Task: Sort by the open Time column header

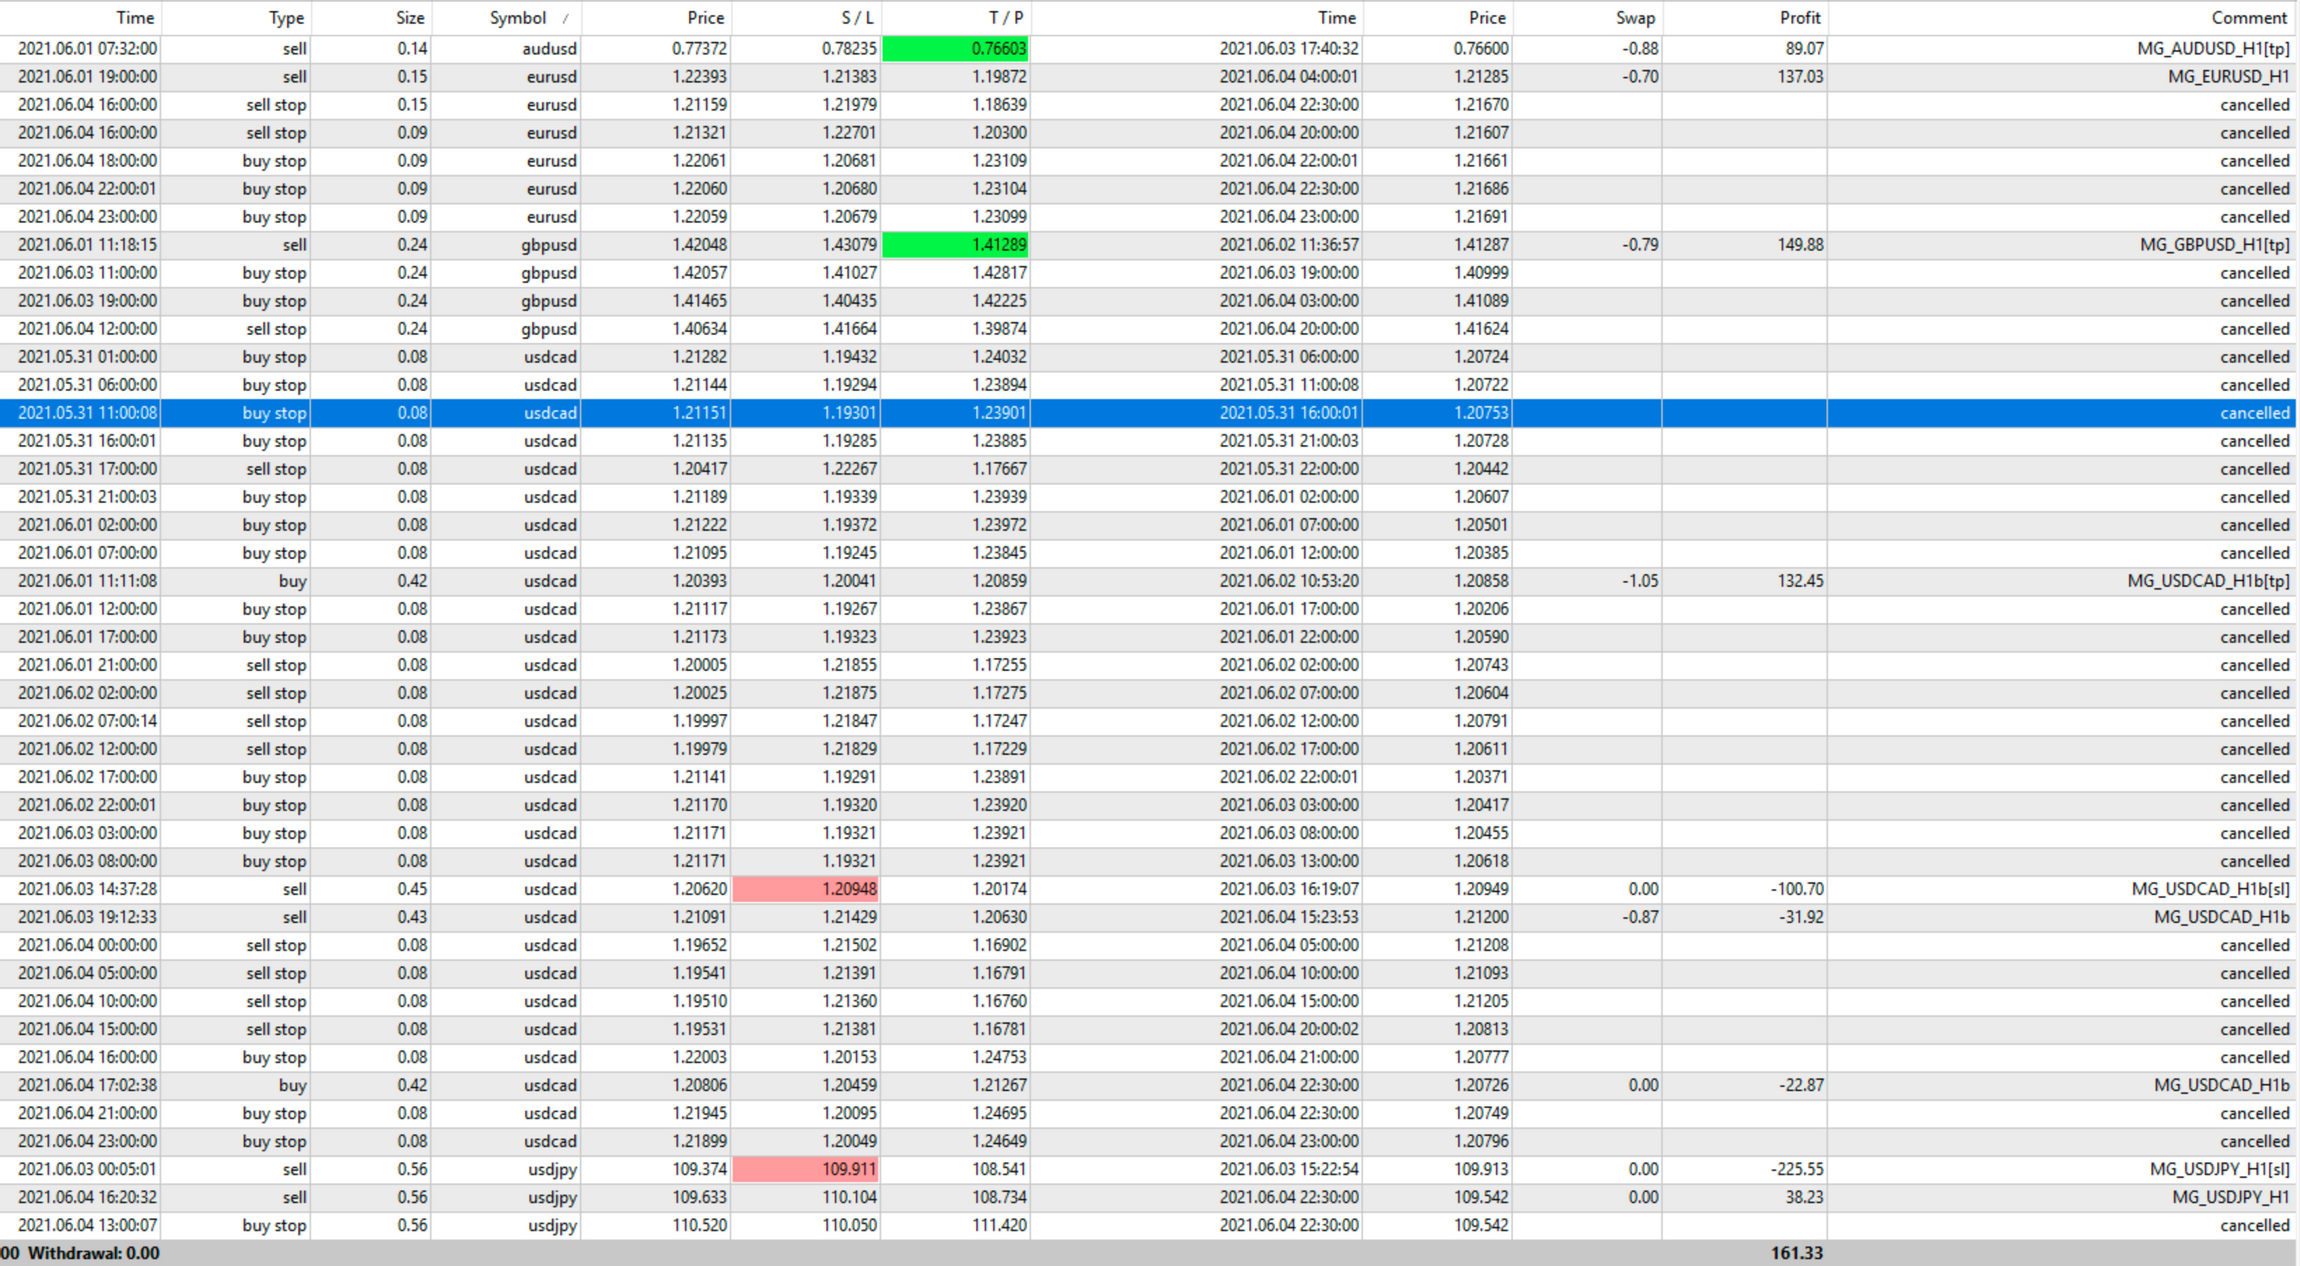Action: pyautogui.click(x=134, y=18)
